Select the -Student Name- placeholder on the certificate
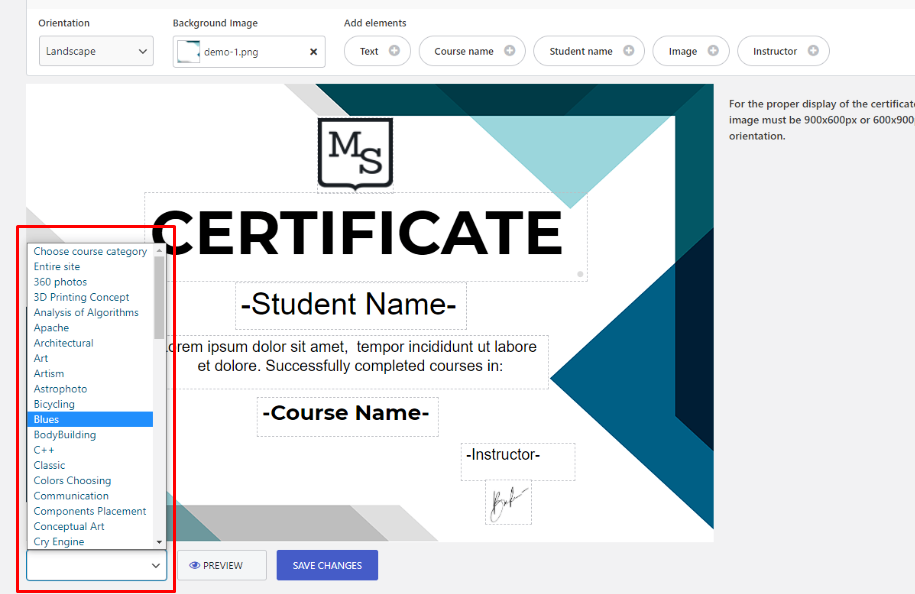 [x=351, y=306]
